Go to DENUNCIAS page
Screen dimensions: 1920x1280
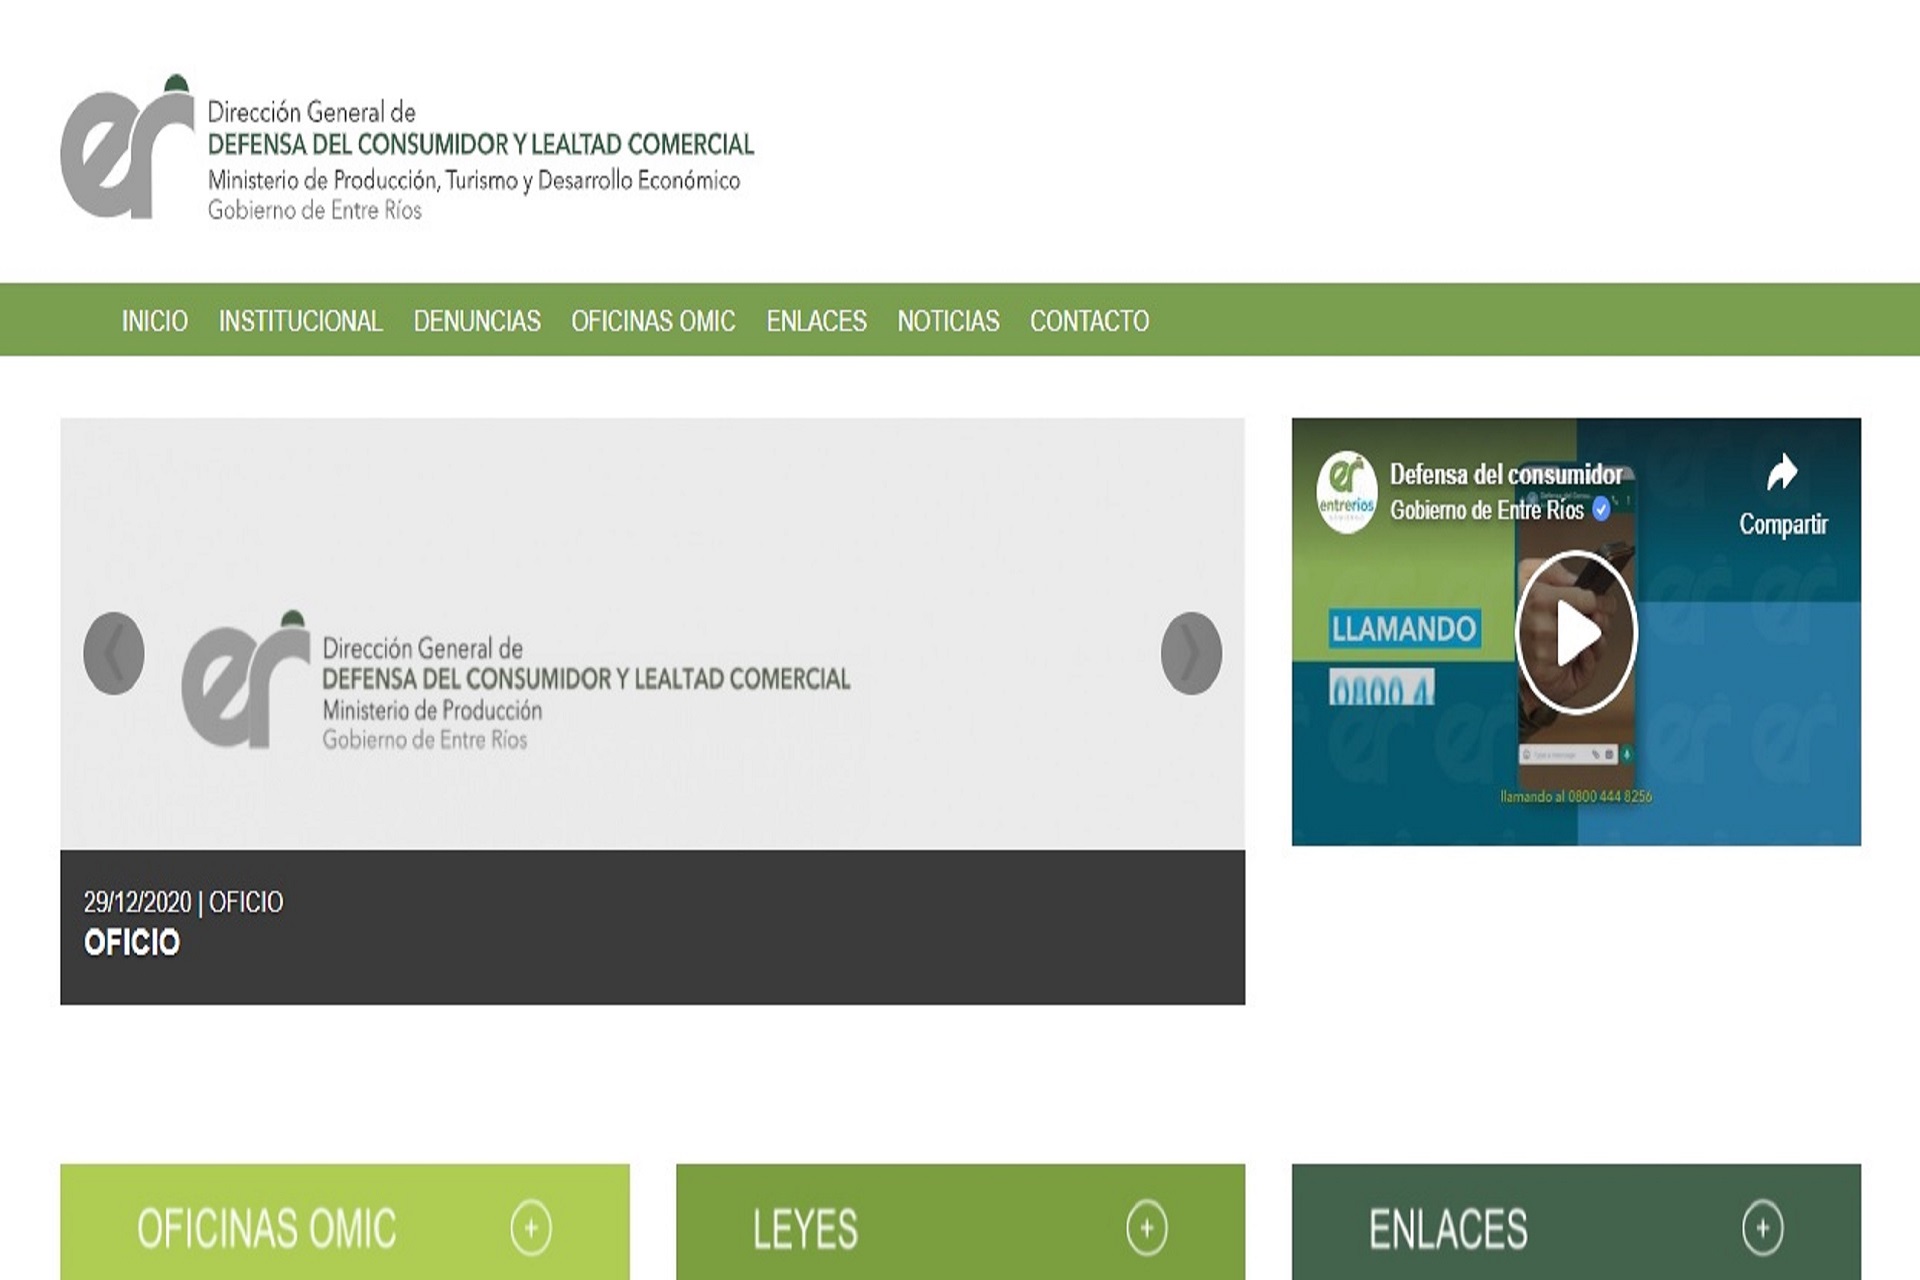pos(477,321)
